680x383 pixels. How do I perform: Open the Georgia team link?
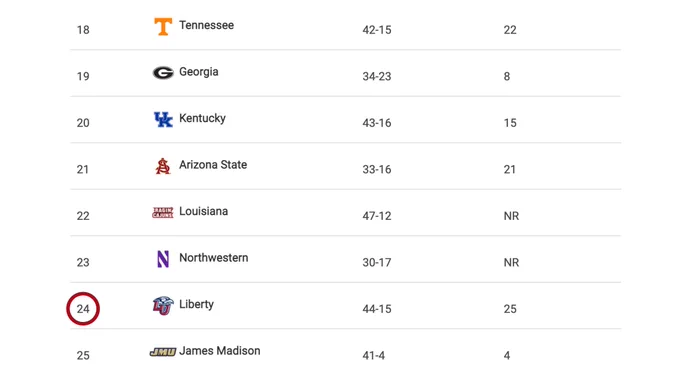point(199,72)
